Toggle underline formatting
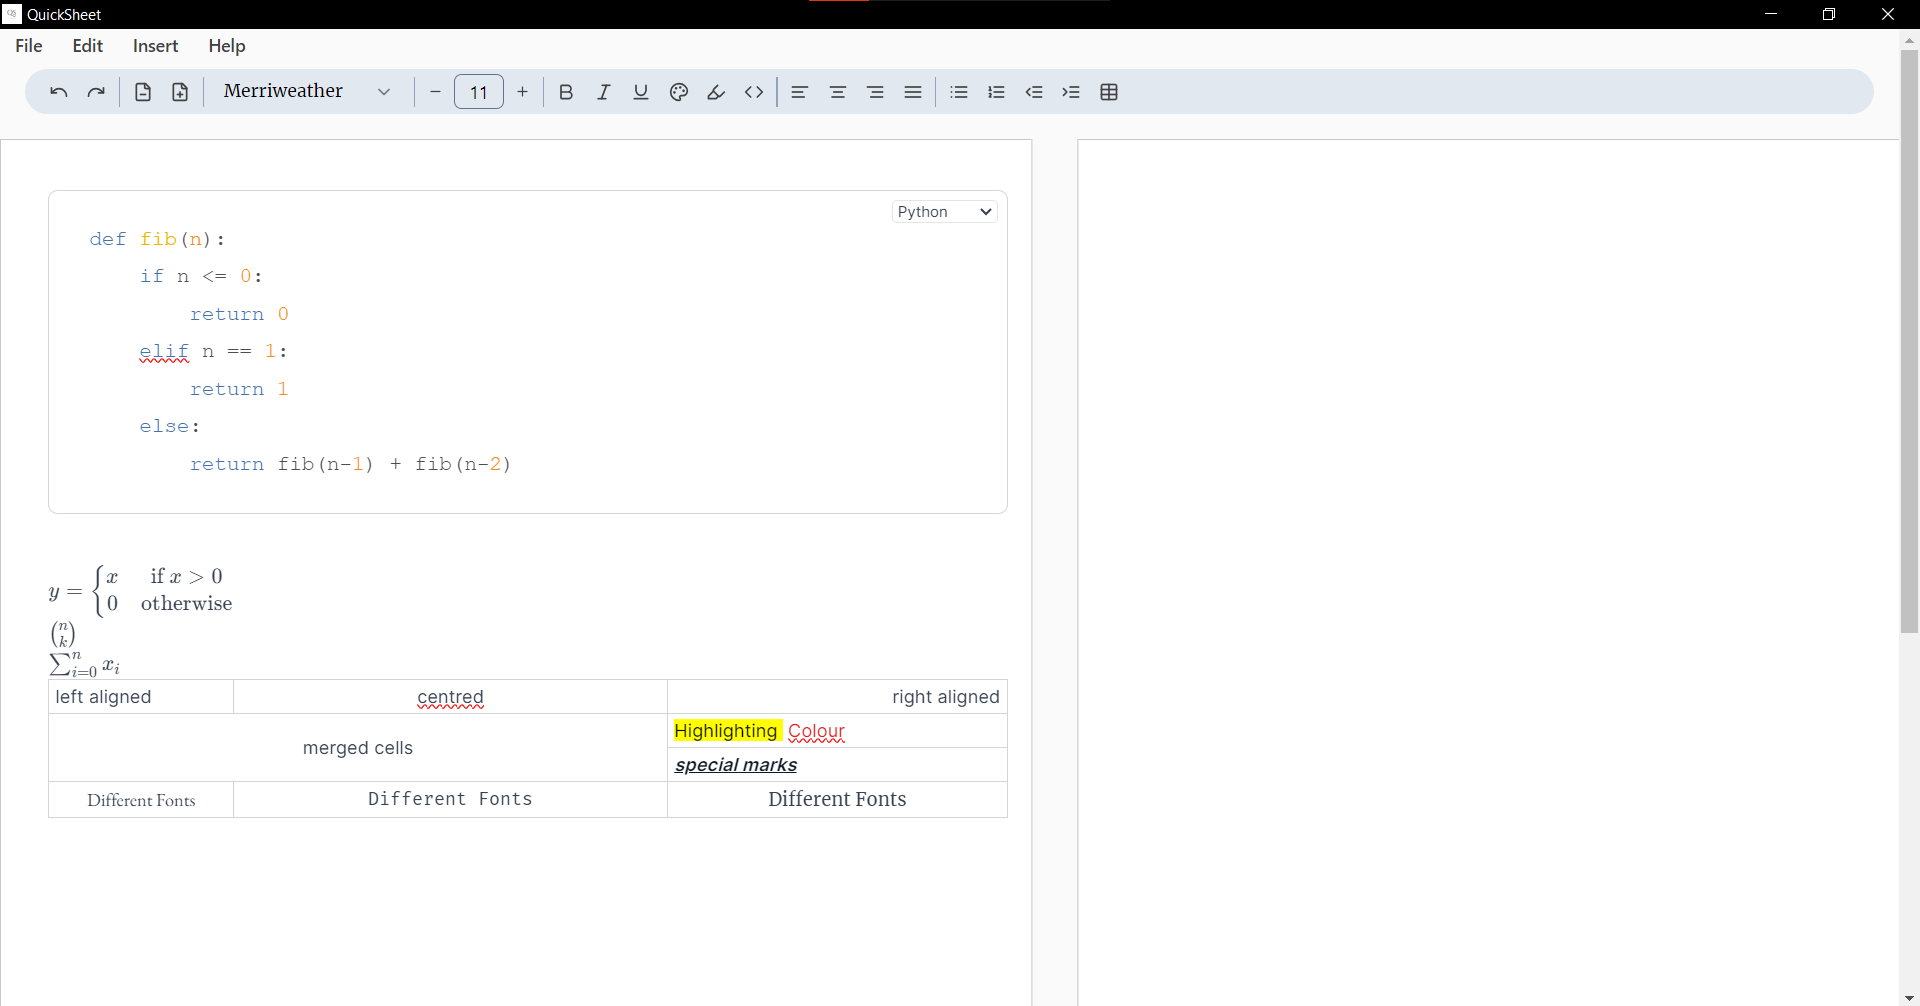Screen dimensions: 1920x1006 click(641, 92)
